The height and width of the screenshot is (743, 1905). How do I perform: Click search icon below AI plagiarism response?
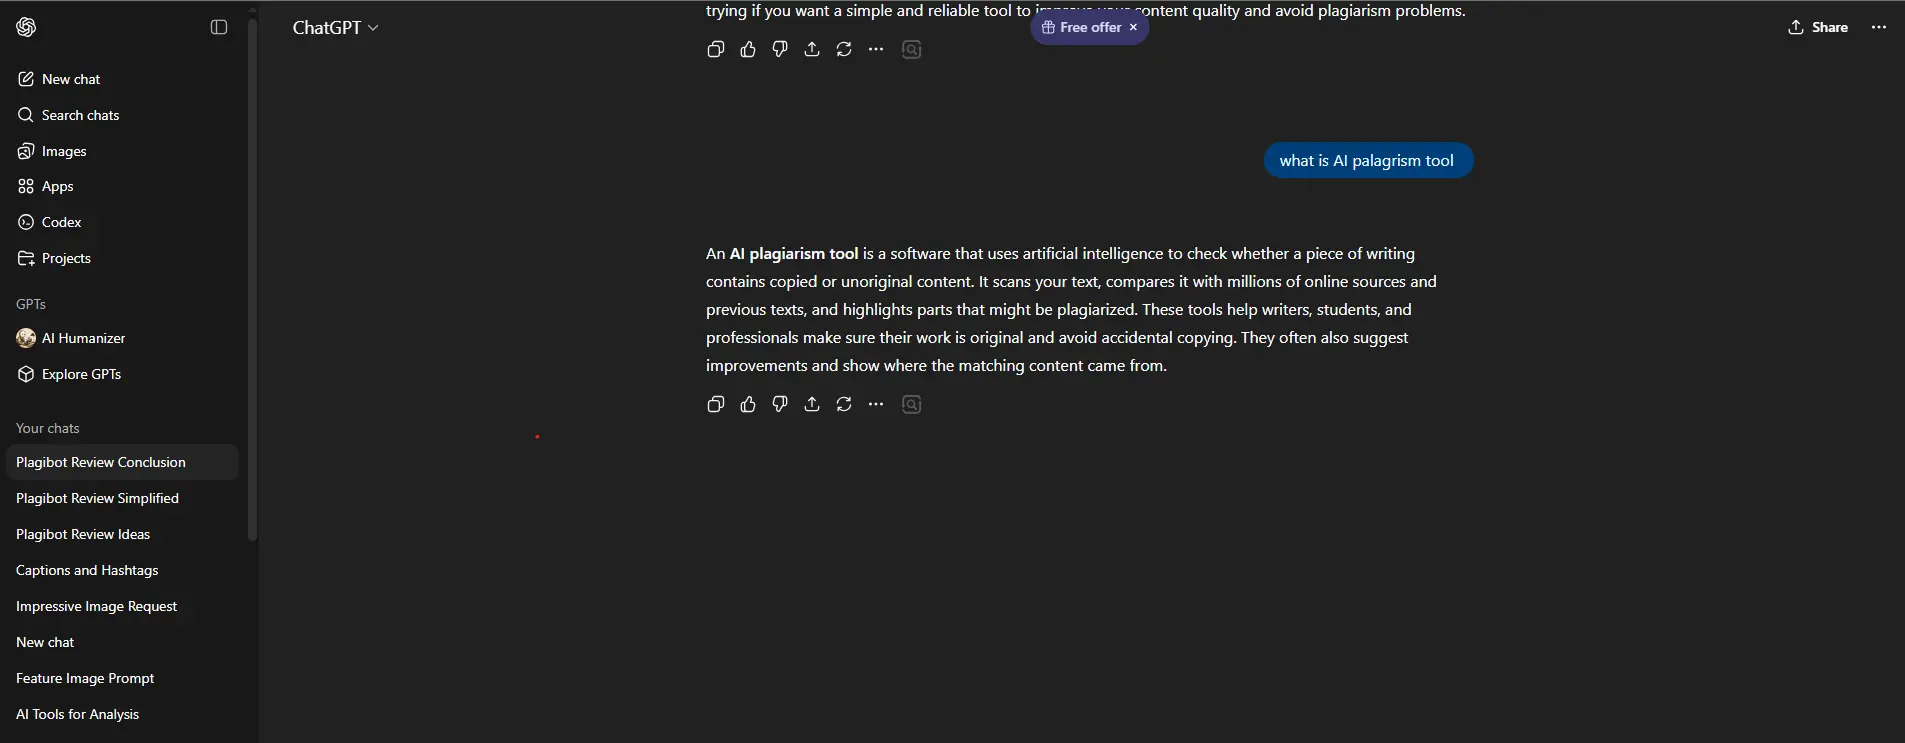click(x=911, y=404)
